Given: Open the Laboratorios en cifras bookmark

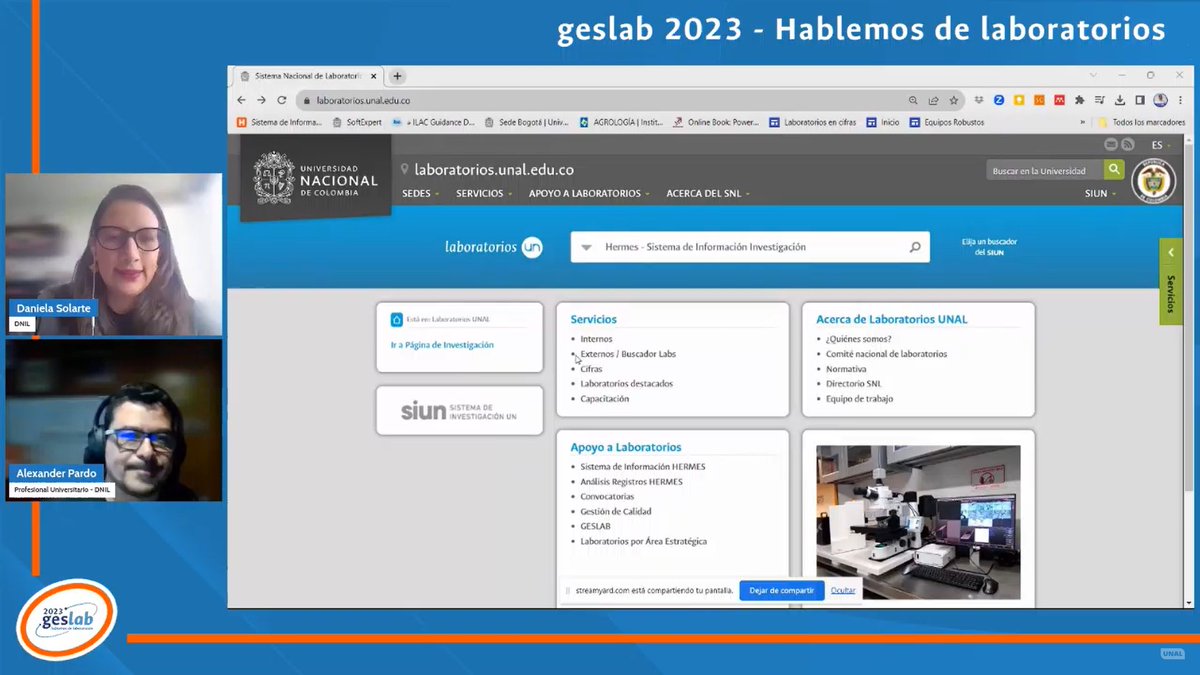Looking at the screenshot, I should tap(813, 122).
